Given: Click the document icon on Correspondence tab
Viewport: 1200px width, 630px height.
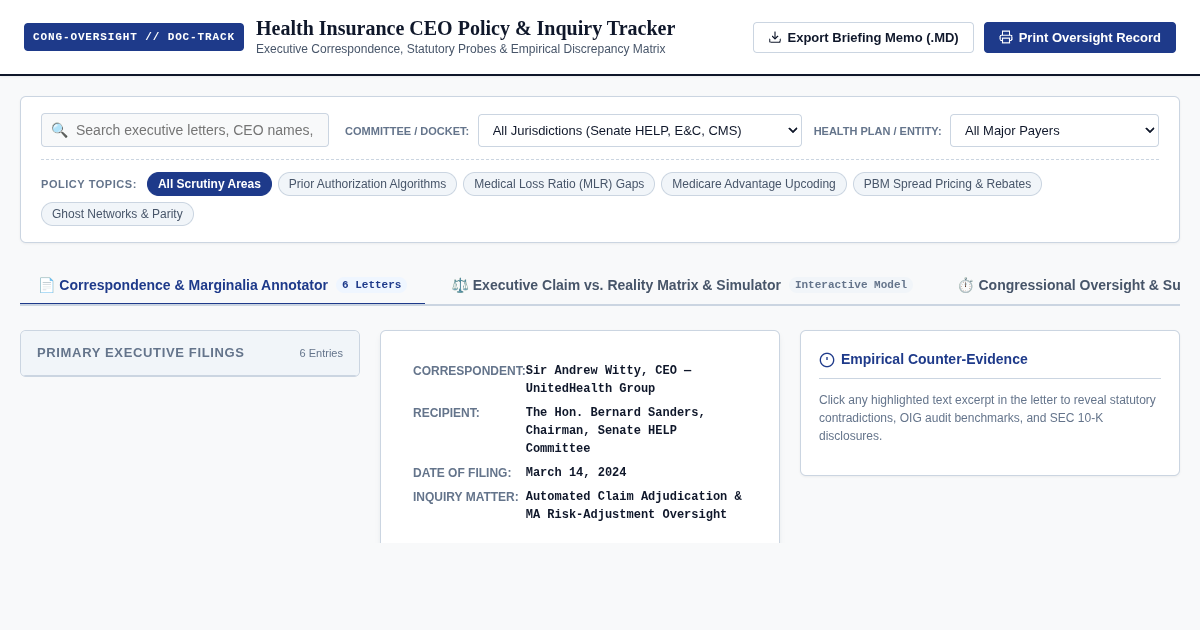Looking at the screenshot, I should click(46, 285).
